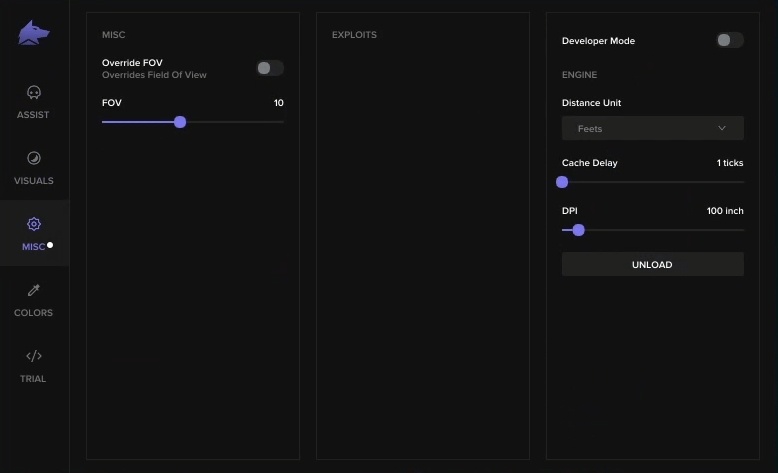
Task: Click the Cache Delay slider handle
Action: point(562,182)
